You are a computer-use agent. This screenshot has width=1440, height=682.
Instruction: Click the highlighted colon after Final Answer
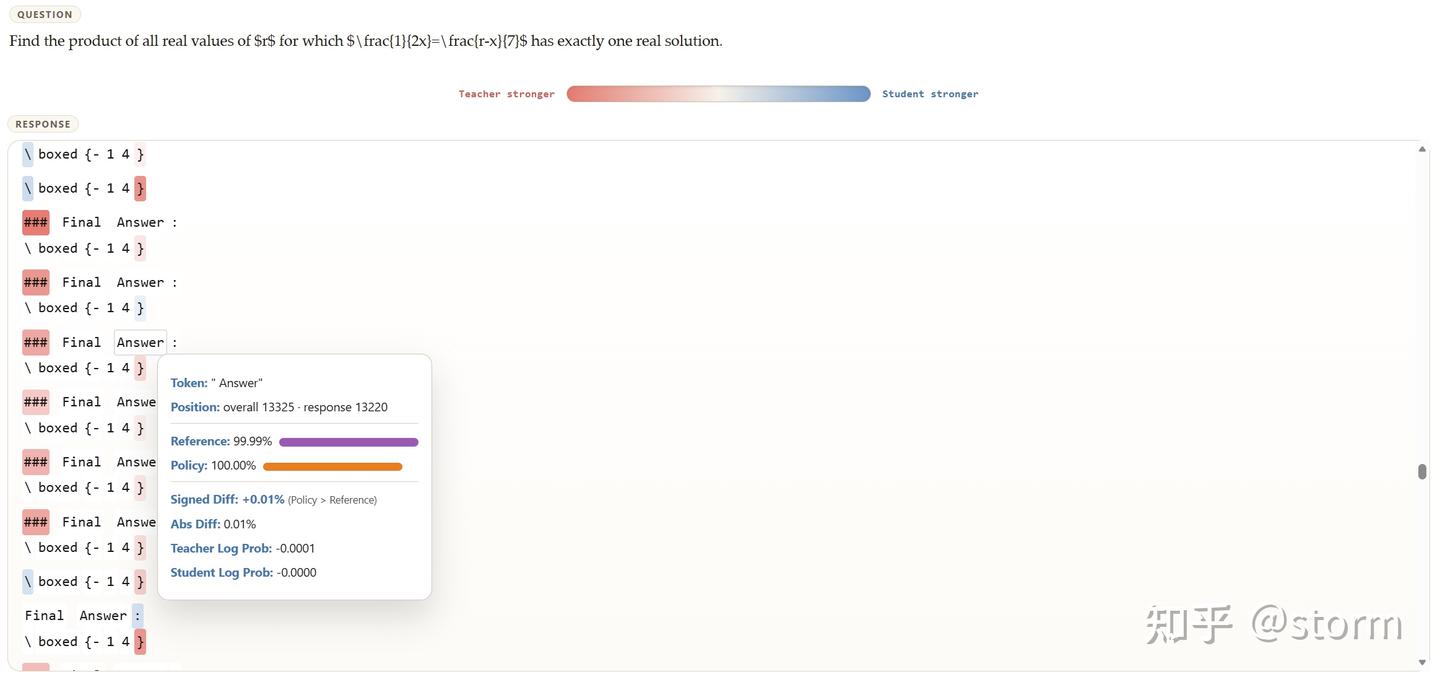tap(138, 614)
